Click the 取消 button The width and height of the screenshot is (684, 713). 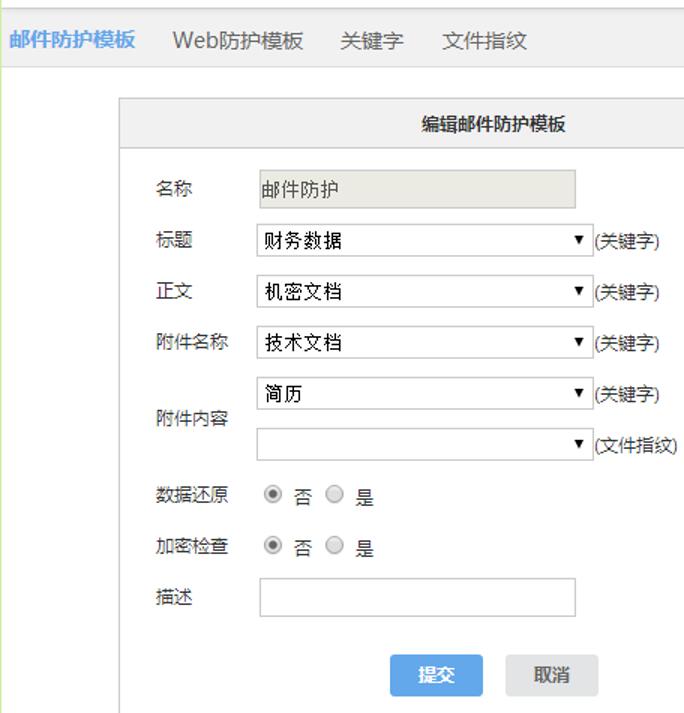click(551, 676)
